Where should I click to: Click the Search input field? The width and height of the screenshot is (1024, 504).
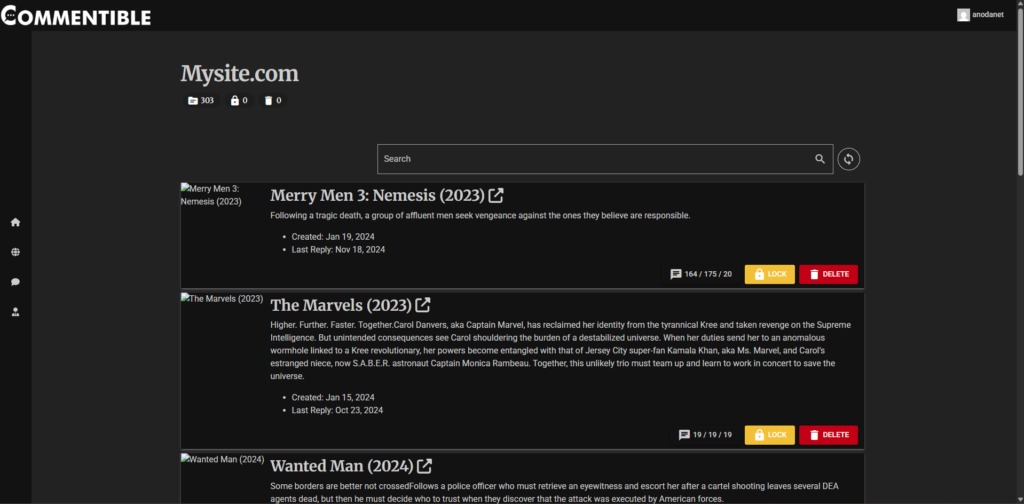click(595, 159)
